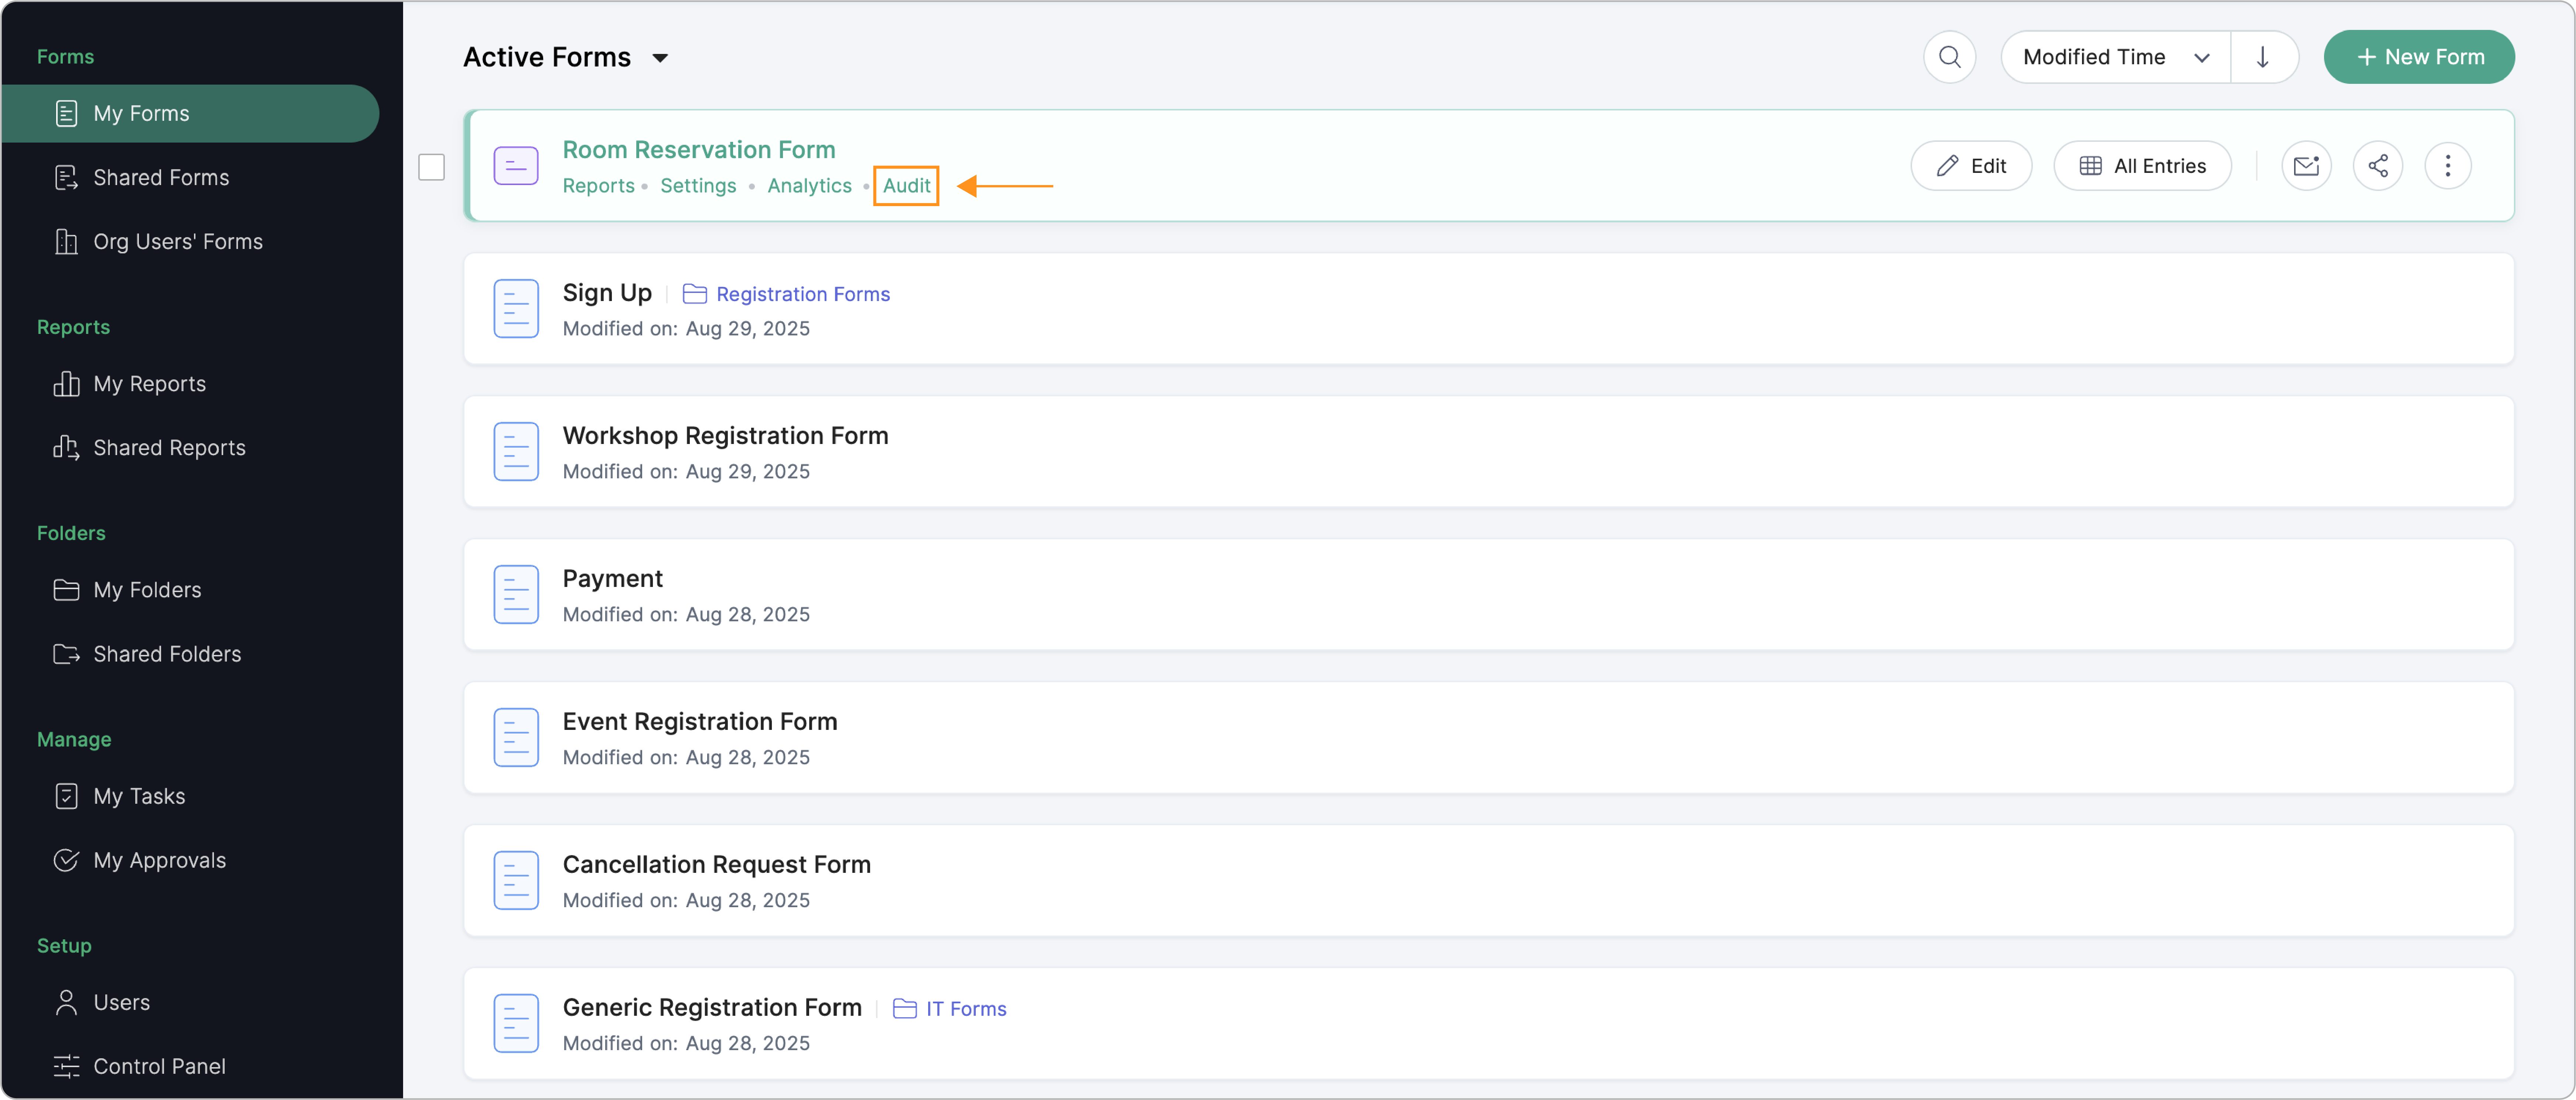Screen dimensions: 2576x1100
Task: Open Analytics link under Room Reservation Form
Action: (x=809, y=186)
